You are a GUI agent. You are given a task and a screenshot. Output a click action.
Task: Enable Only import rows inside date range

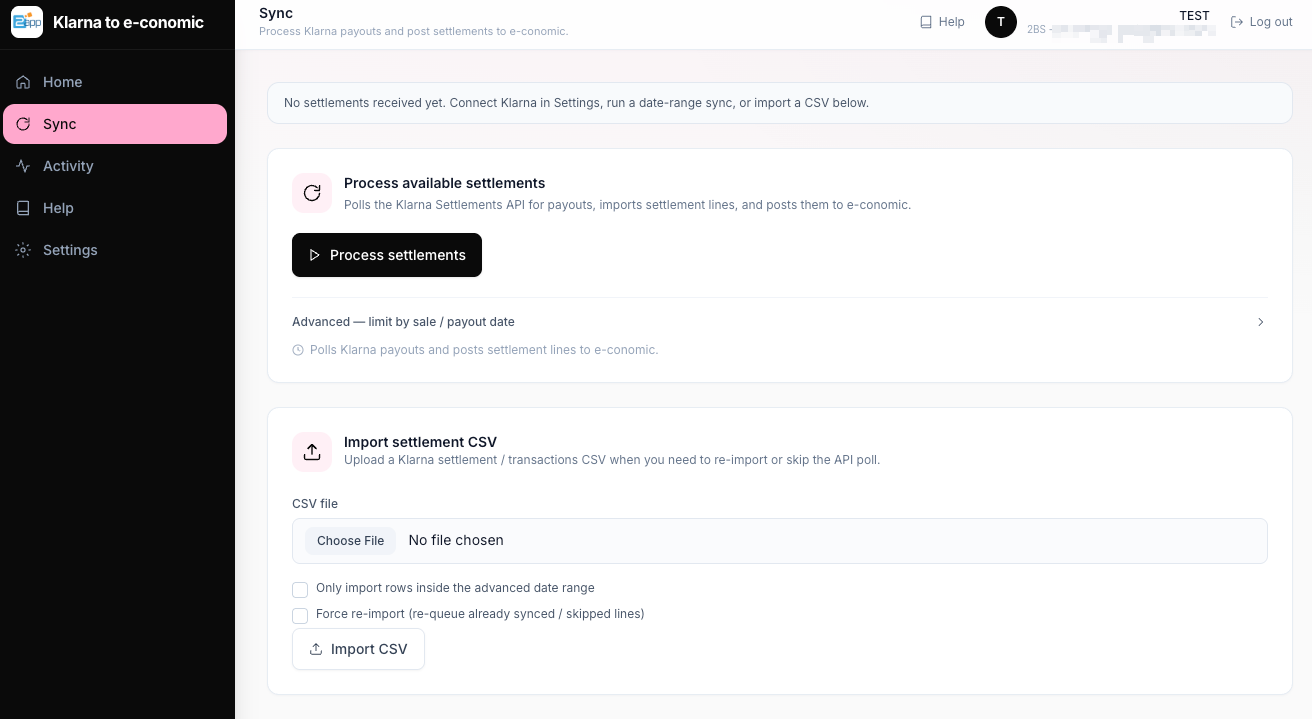tap(300, 589)
